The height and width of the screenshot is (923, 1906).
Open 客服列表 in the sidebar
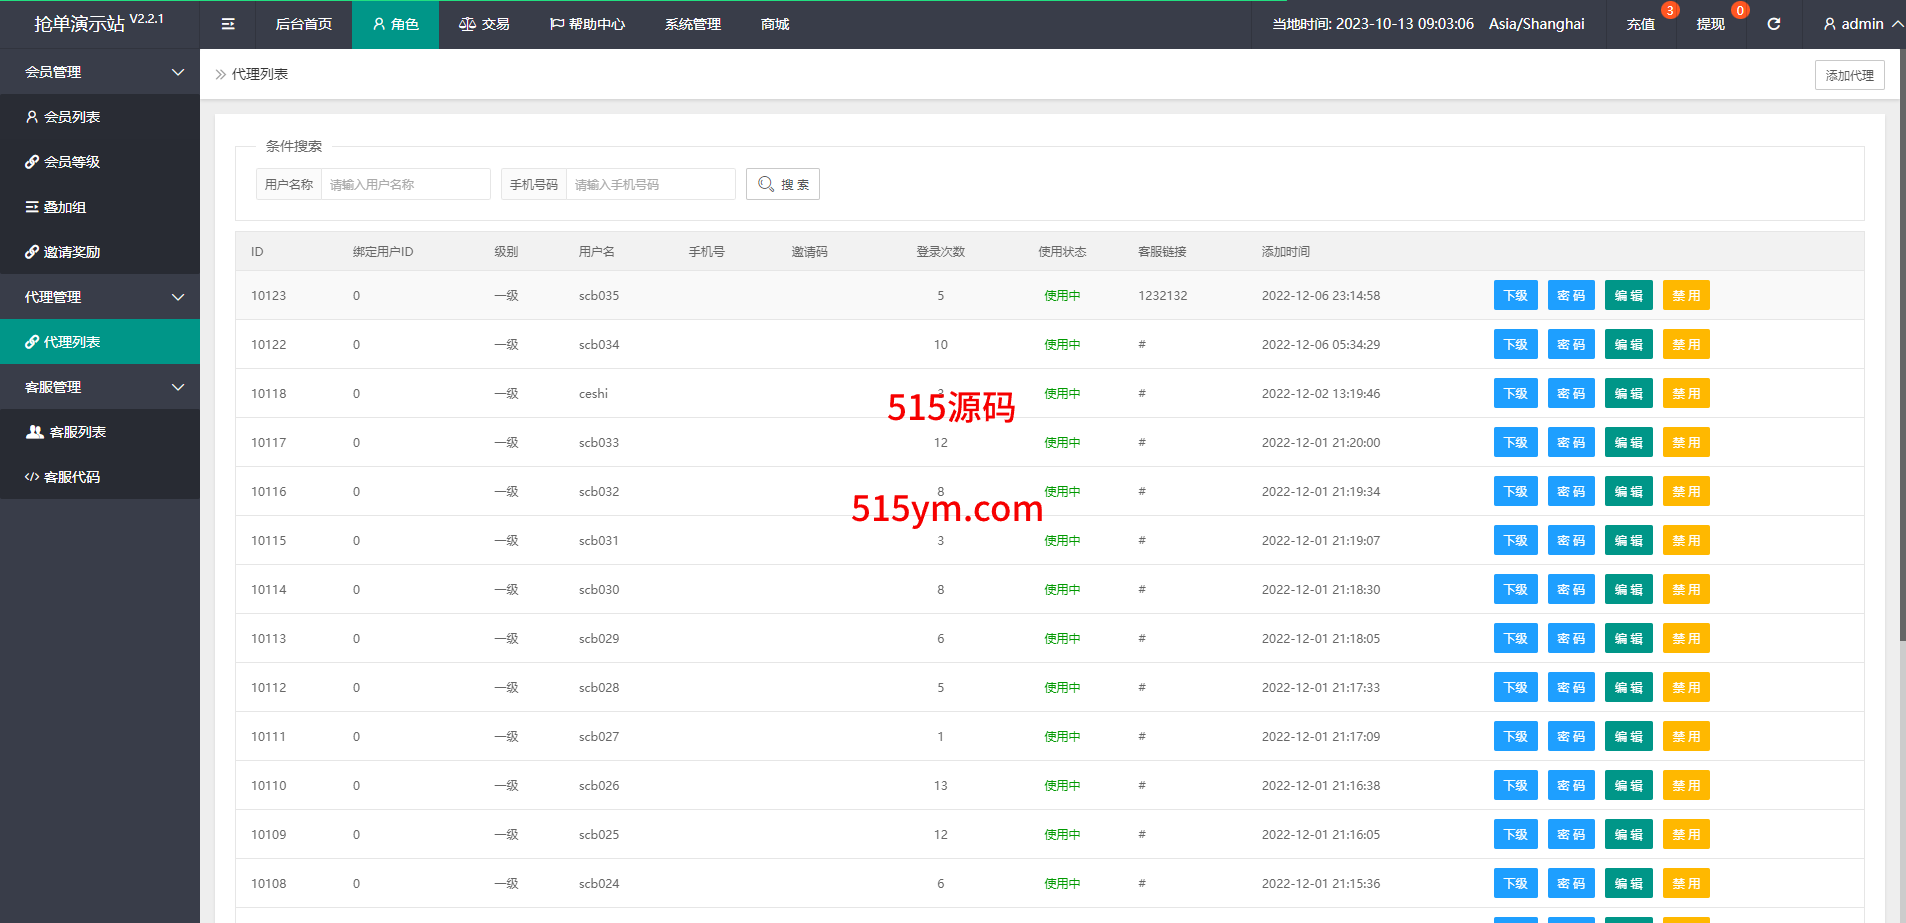tap(77, 432)
